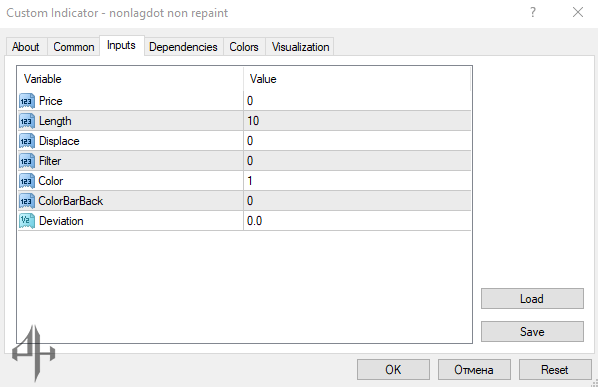The height and width of the screenshot is (387, 598).
Task: Click the Color parameter's integer icon
Action: tap(27, 181)
